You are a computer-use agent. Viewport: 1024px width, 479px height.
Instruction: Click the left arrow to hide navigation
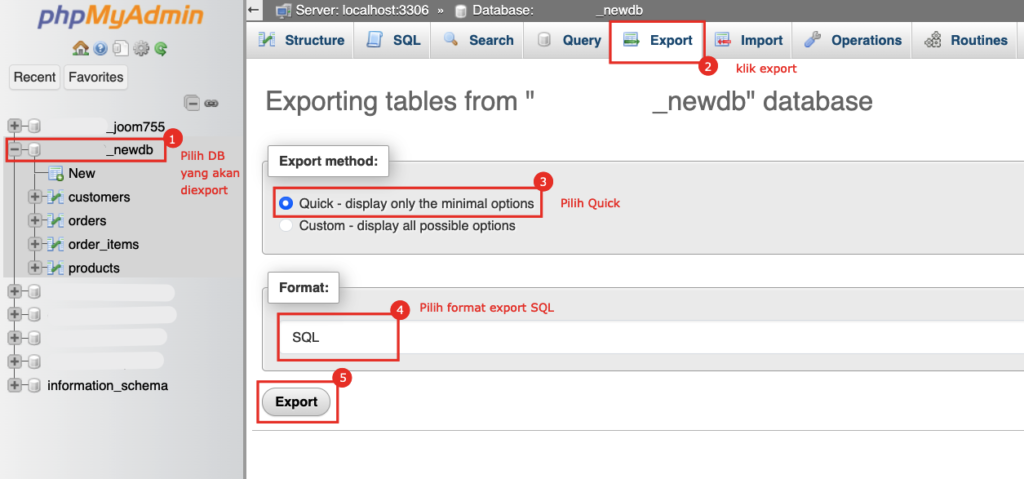pyautogui.click(x=255, y=10)
